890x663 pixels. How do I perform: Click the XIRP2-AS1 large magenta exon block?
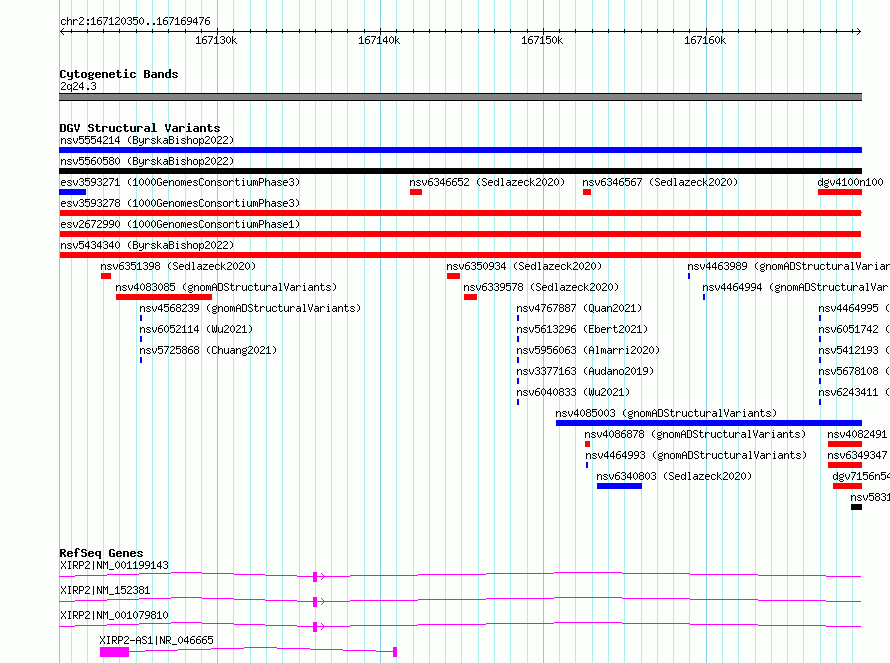pyautogui.click(x=115, y=652)
